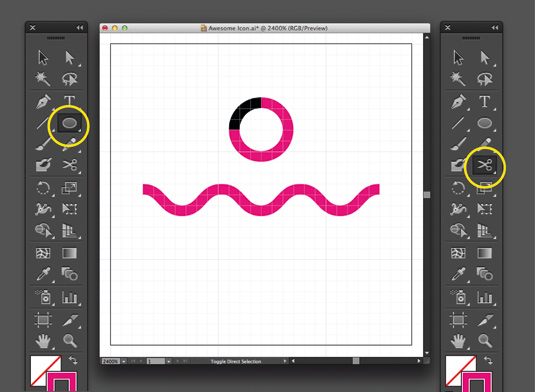
Task: Collapse the left tools panel with double arrows
Action: (80, 28)
